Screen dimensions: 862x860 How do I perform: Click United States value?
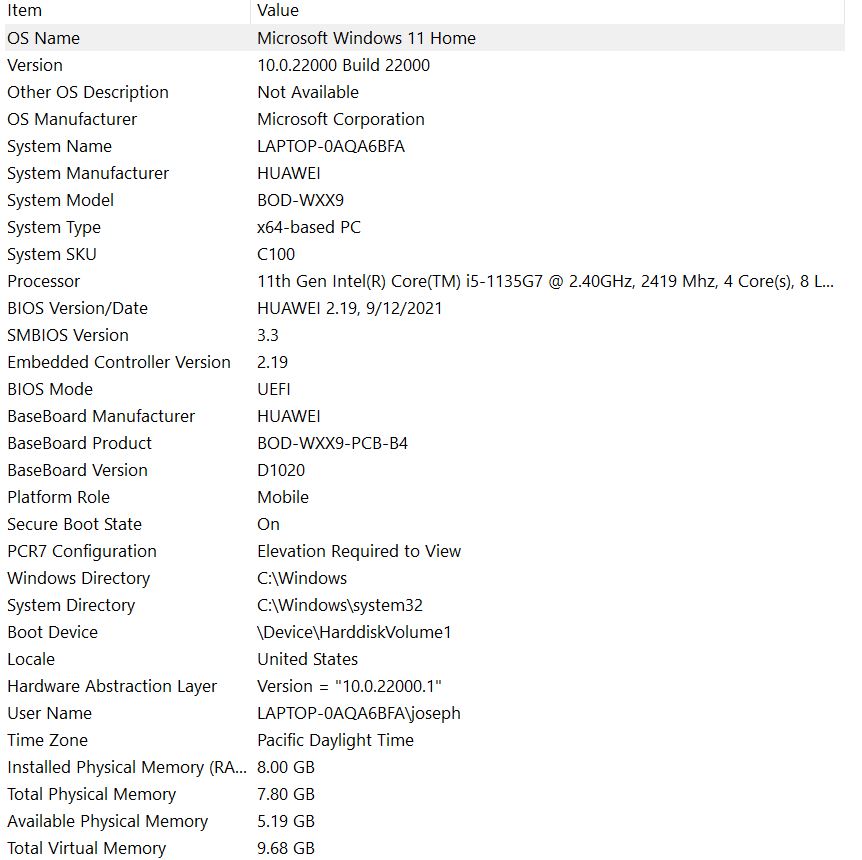tap(307, 659)
